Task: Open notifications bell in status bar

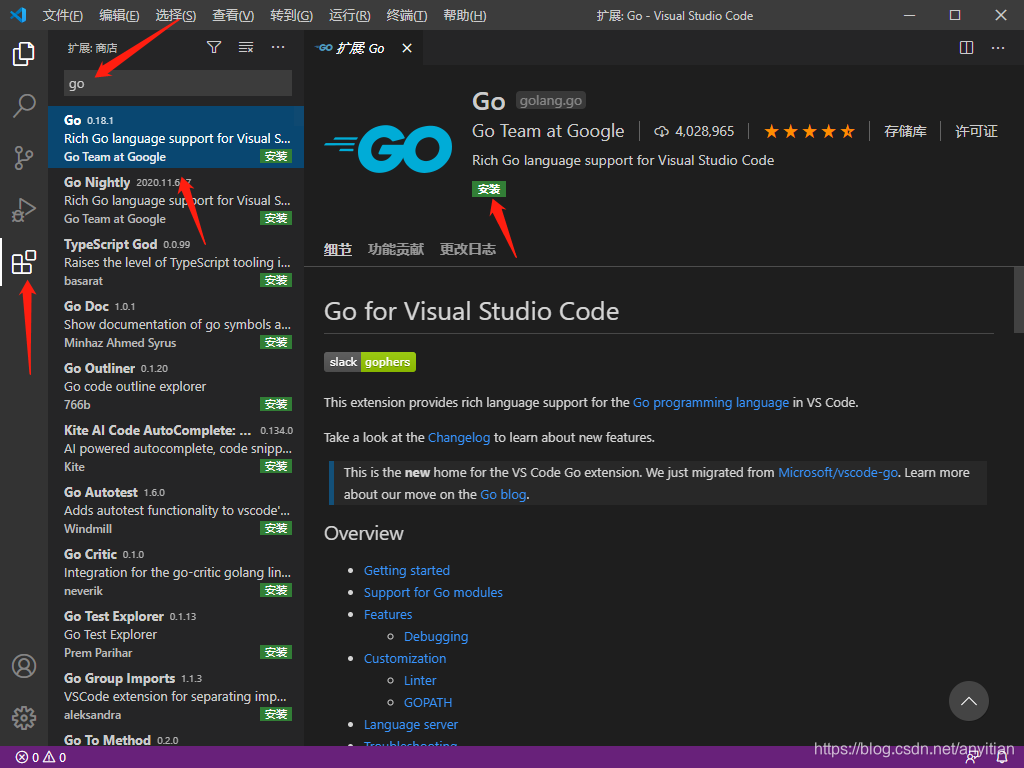Action: (x=1002, y=758)
